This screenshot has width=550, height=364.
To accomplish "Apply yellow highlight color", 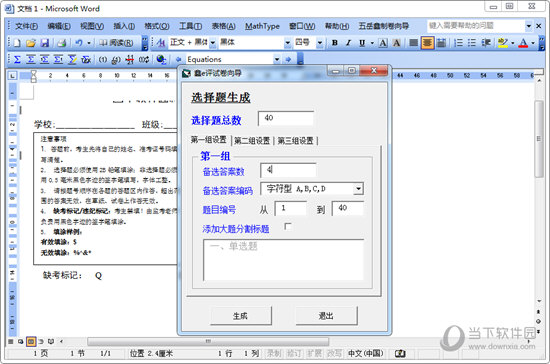I will [x=503, y=43].
